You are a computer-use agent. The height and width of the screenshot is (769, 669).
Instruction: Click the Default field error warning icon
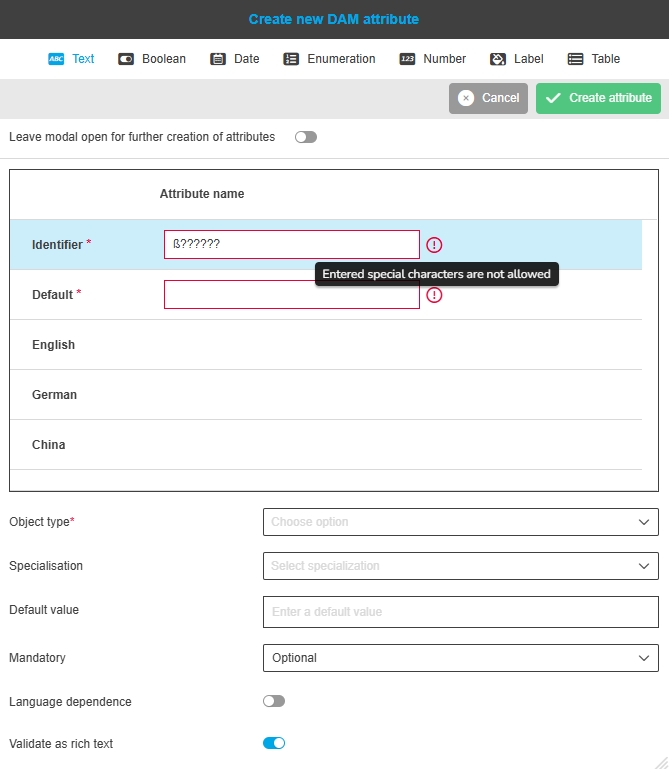pos(434,295)
